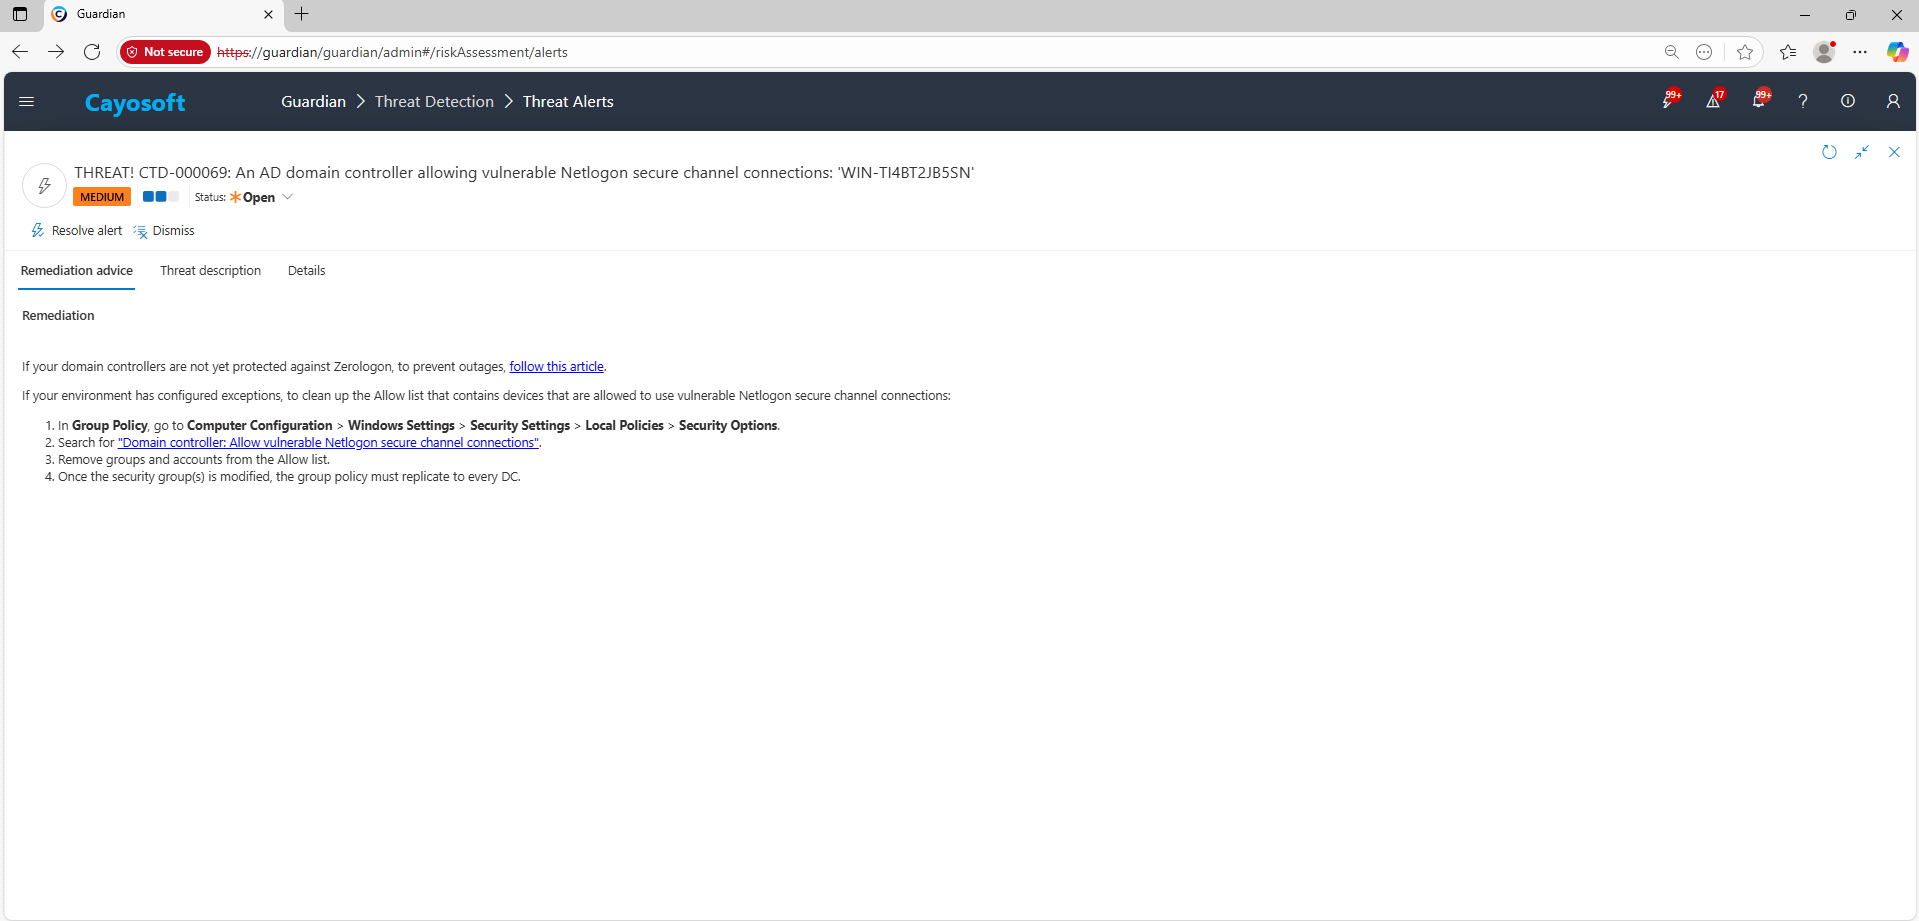Click the help question mark icon
Image resolution: width=1919 pixels, height=921 pixels.
(x=1803, y=101)
